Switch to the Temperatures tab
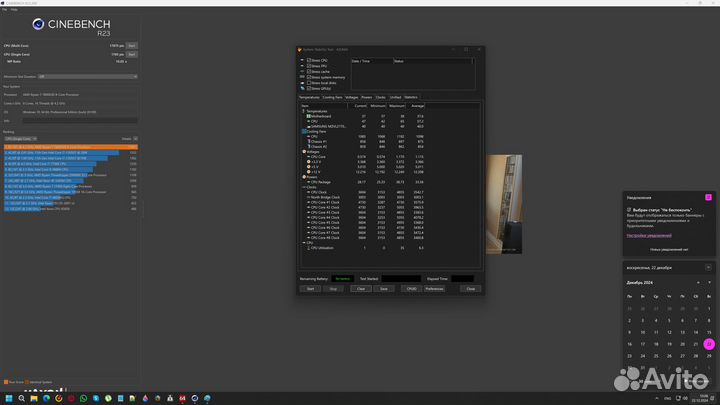The height and width of the screenshot is (405, 720). pos(309,97)
